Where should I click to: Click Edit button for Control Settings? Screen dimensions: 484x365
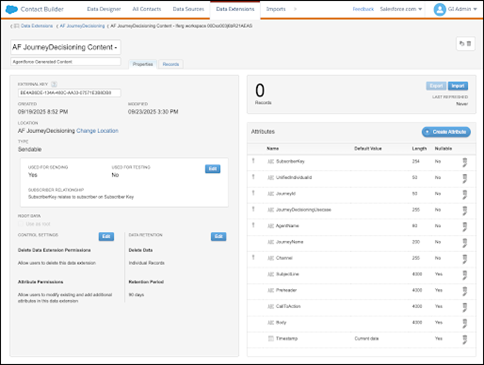point(106,236)
